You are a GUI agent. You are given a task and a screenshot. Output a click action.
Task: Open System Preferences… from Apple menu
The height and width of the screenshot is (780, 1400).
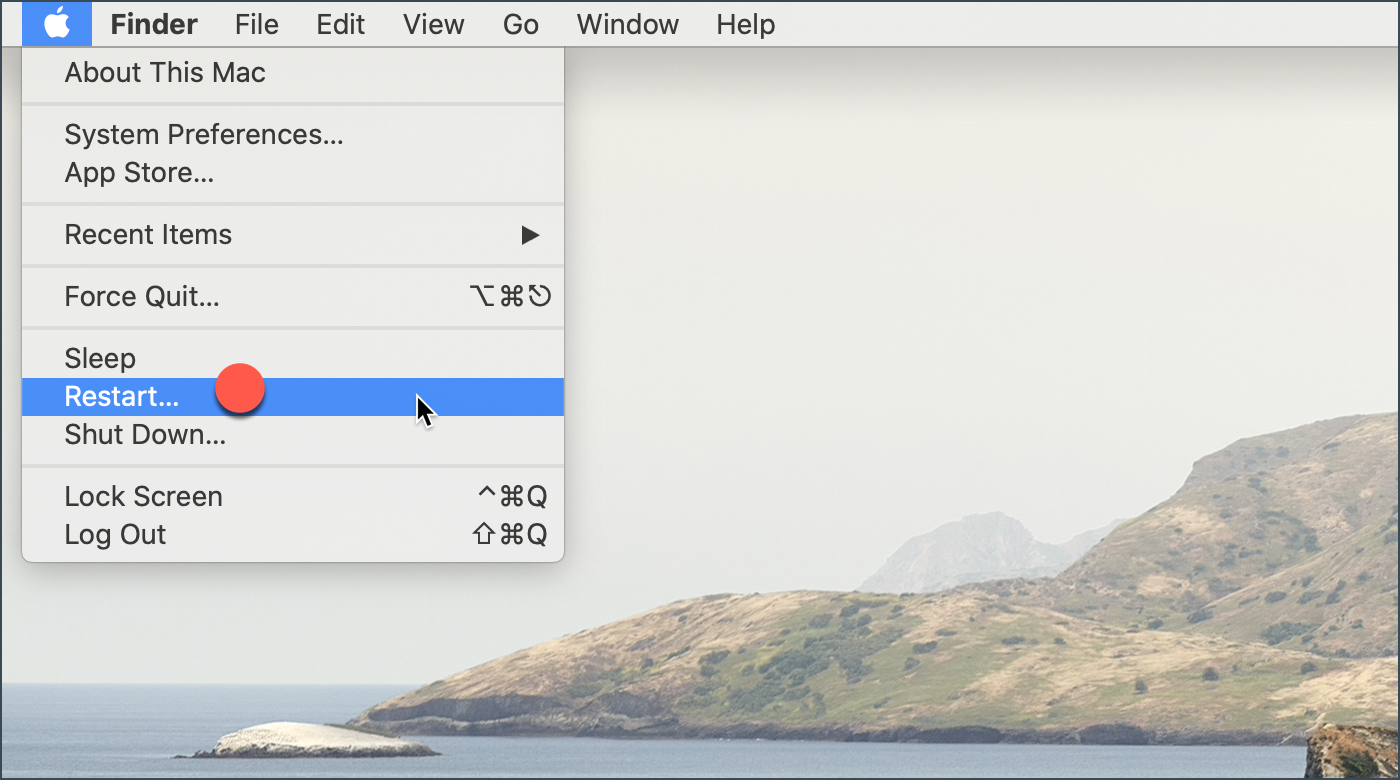(293, 135)
